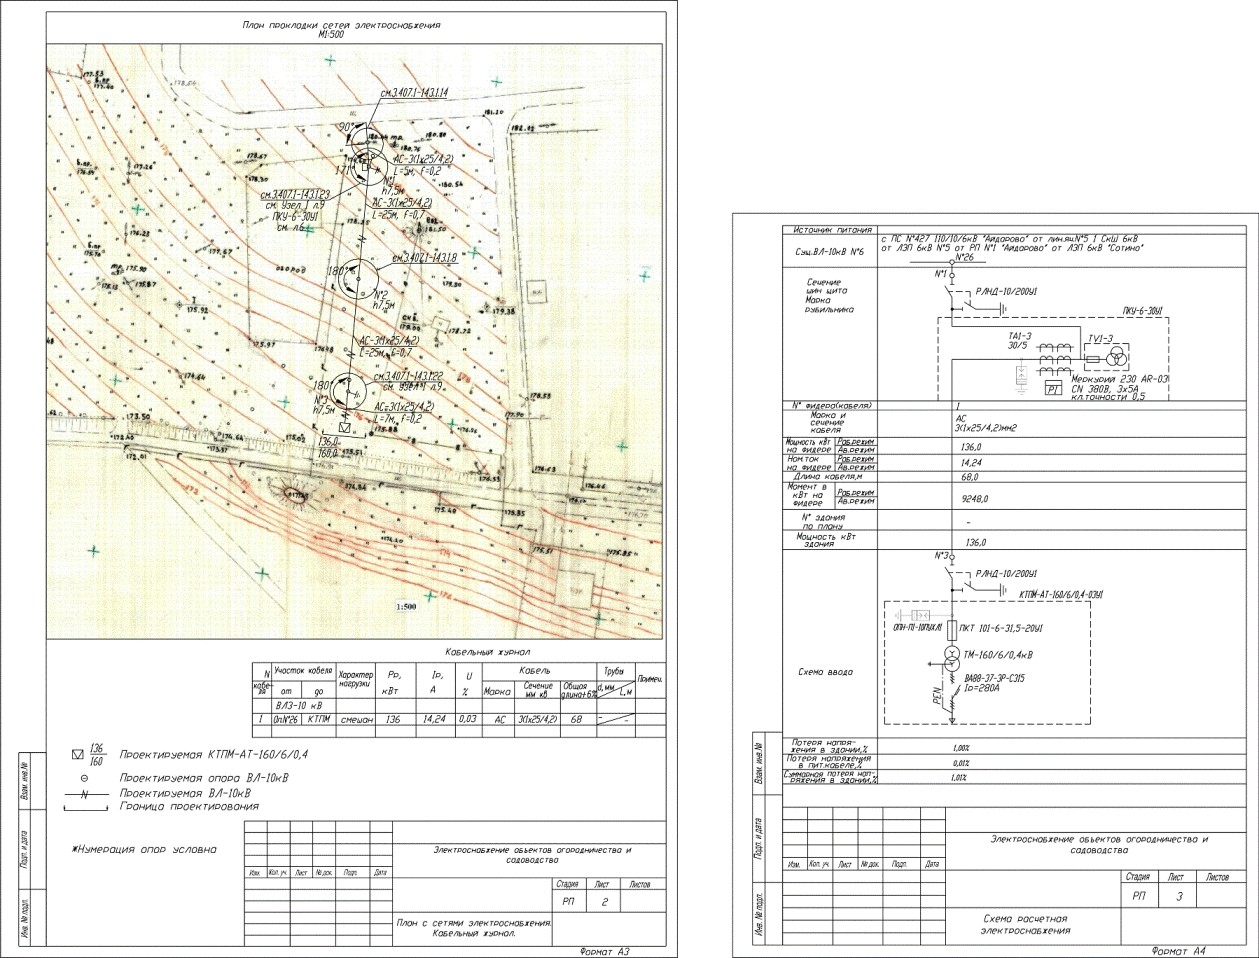This screenshot has width=1259, height=958.
Task: Click the ПКТ 101-6-31,5-20У1 fuse symbol
Action: pyautogui.click(x=951, y=629)
